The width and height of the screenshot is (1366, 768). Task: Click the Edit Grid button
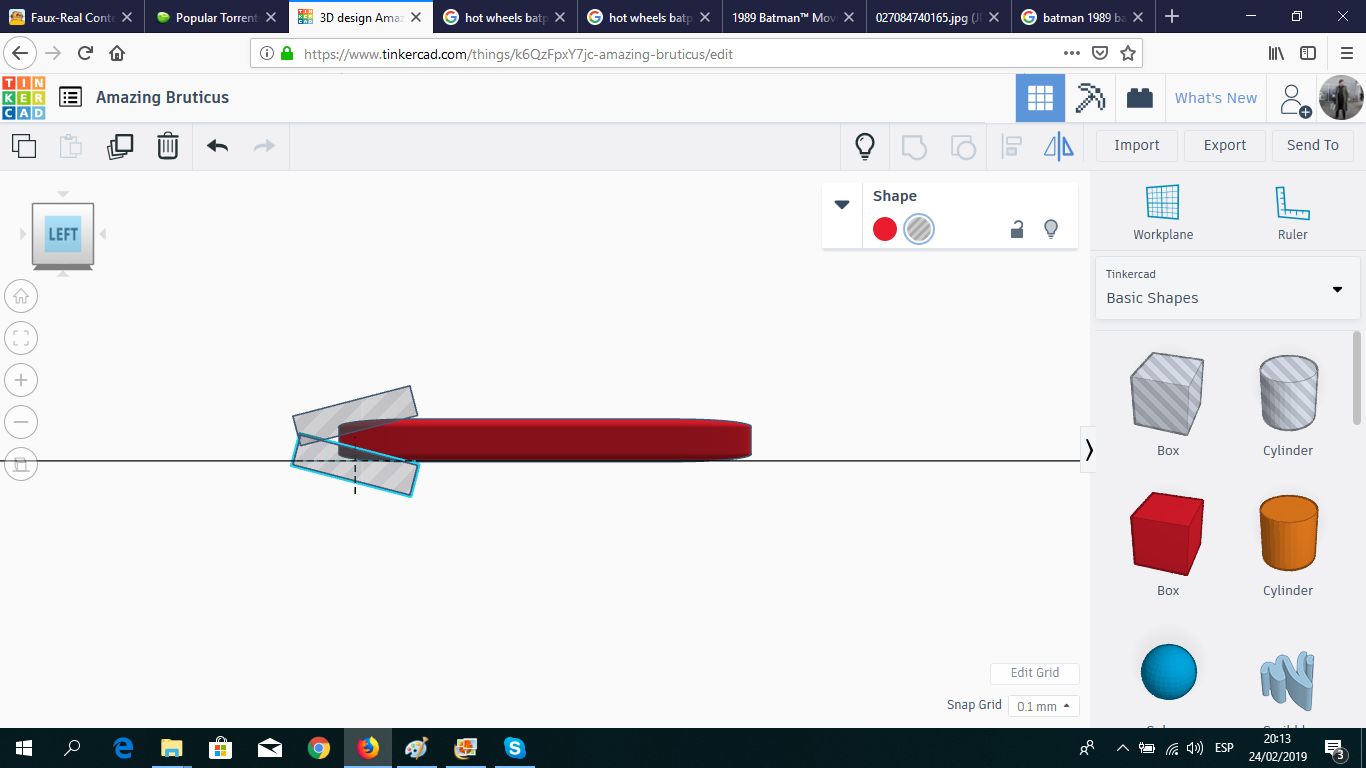(1035, 673)
